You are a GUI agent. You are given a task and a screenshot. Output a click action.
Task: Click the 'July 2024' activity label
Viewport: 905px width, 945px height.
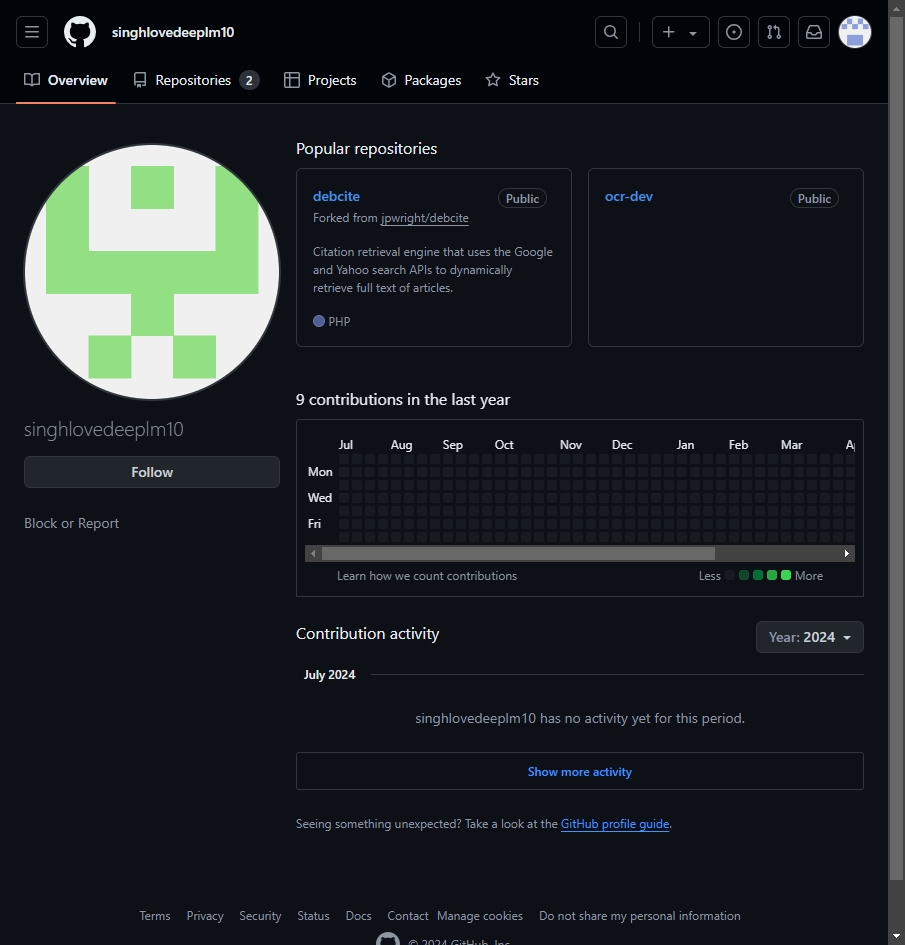[x=329, y=675]
